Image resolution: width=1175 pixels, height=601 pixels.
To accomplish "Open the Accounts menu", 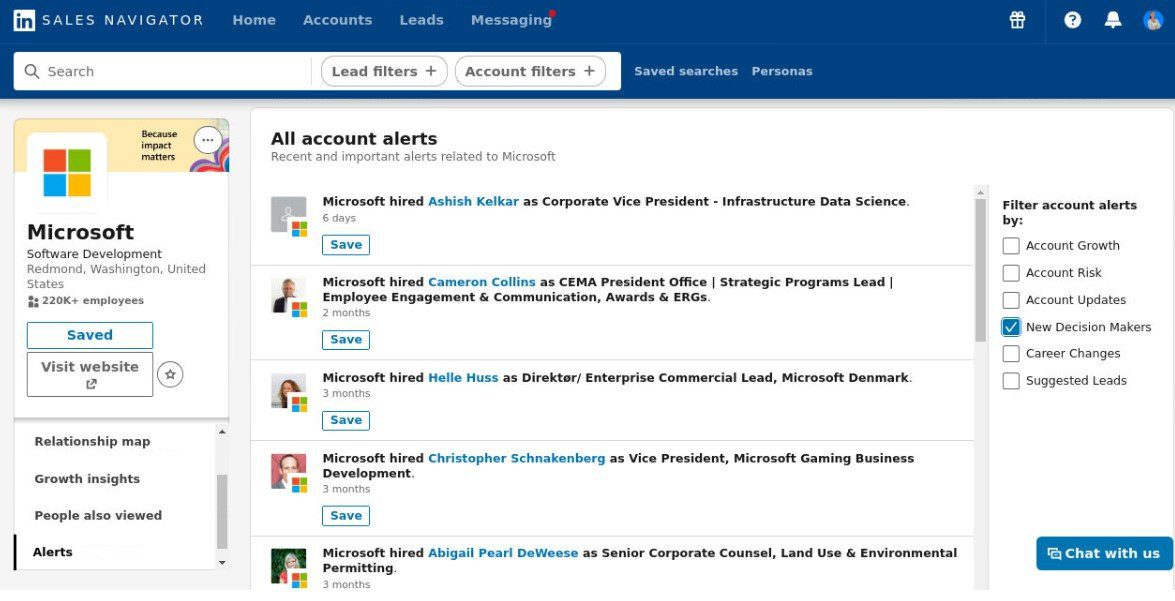I will point(337,20).
